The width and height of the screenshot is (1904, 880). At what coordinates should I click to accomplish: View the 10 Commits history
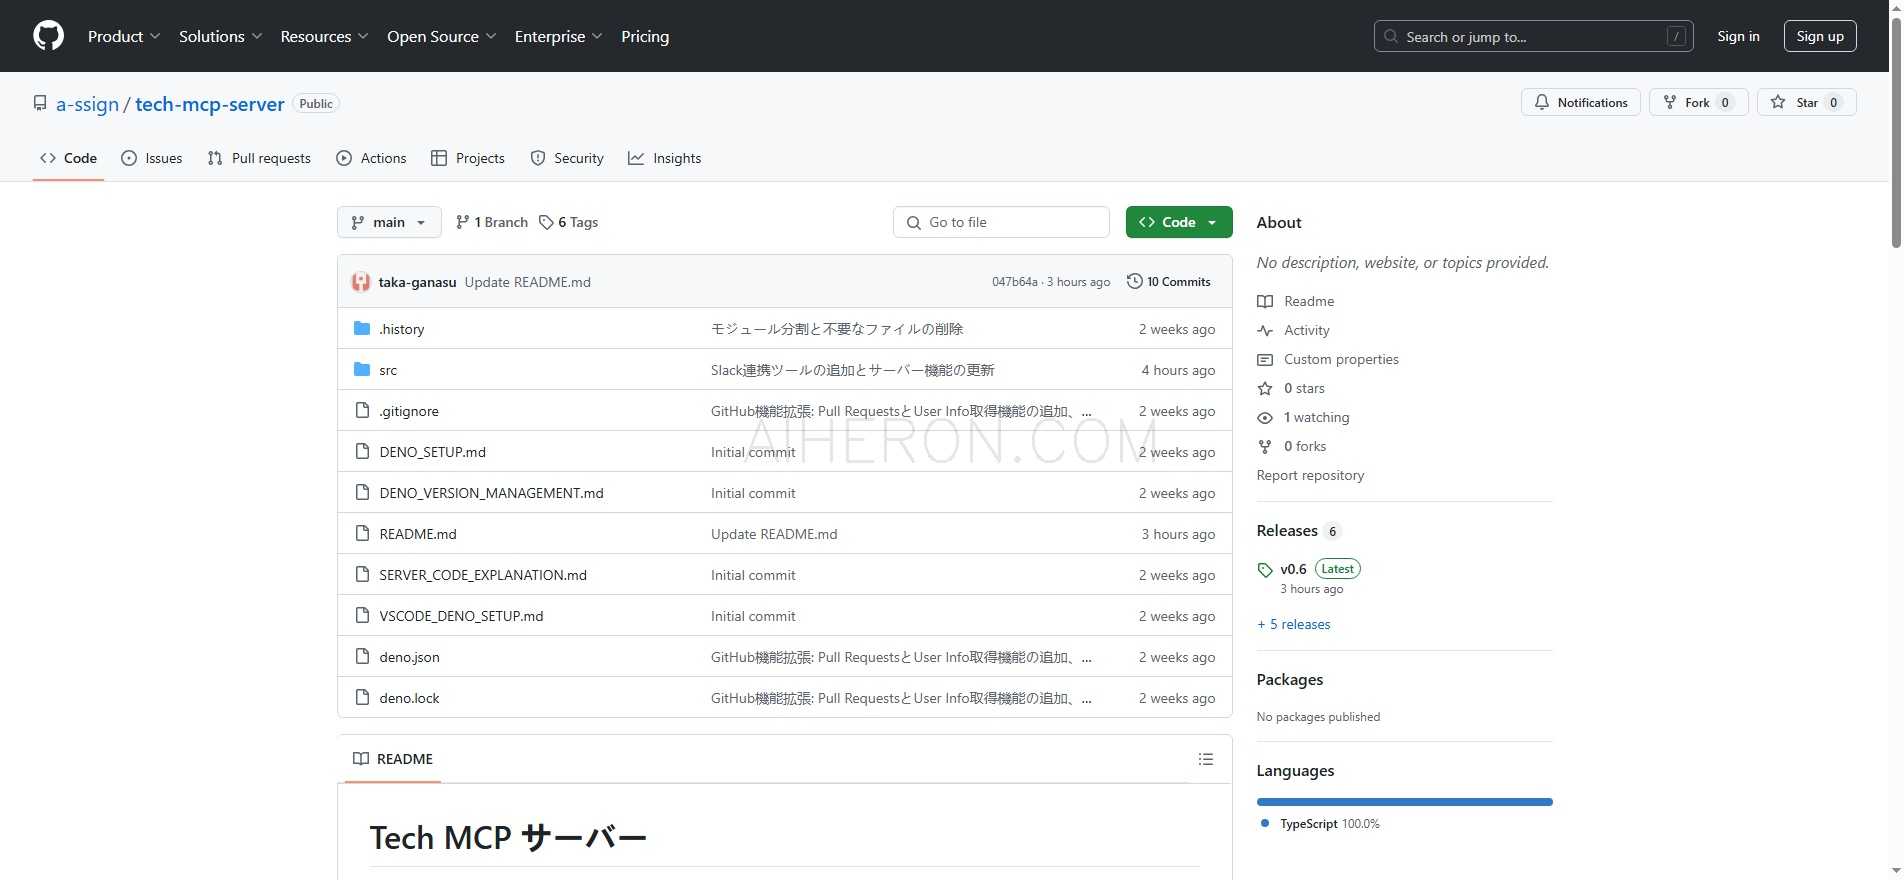1168,282
